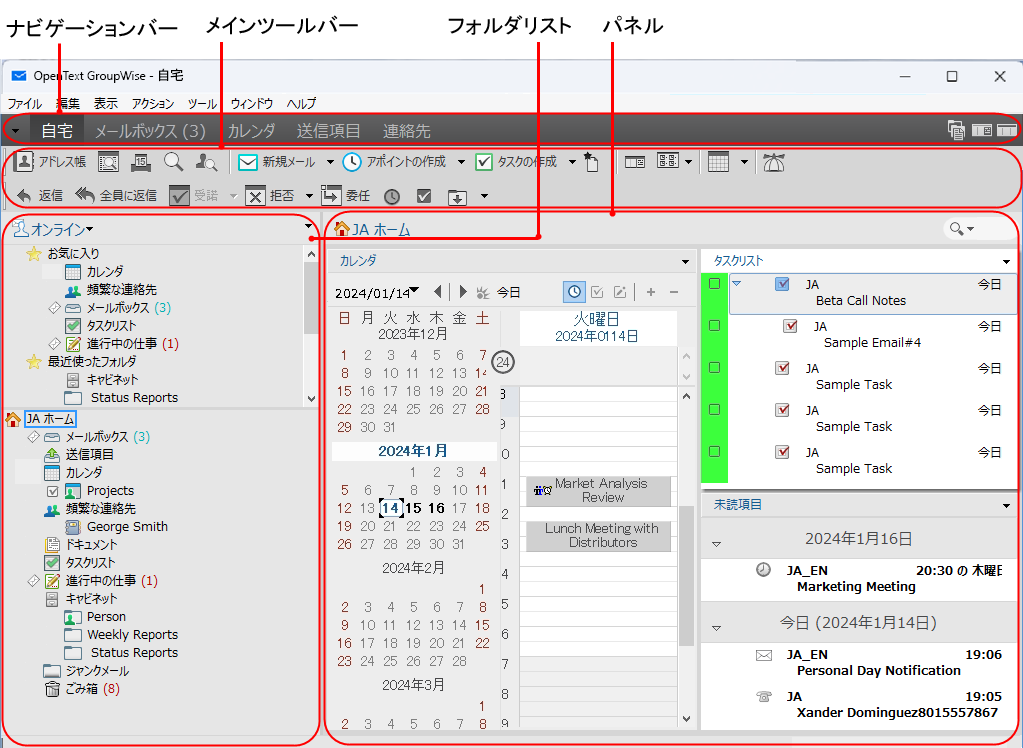The image size is (1023, 748).
Task: Open the Unread Items (未読項目) panel dropdown arrow
Action: 1006,506
